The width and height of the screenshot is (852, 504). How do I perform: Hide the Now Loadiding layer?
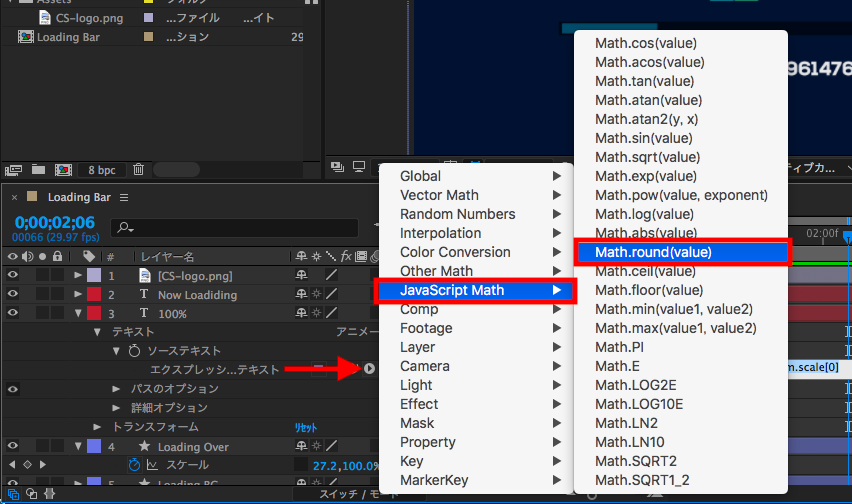tap(13, 294)
